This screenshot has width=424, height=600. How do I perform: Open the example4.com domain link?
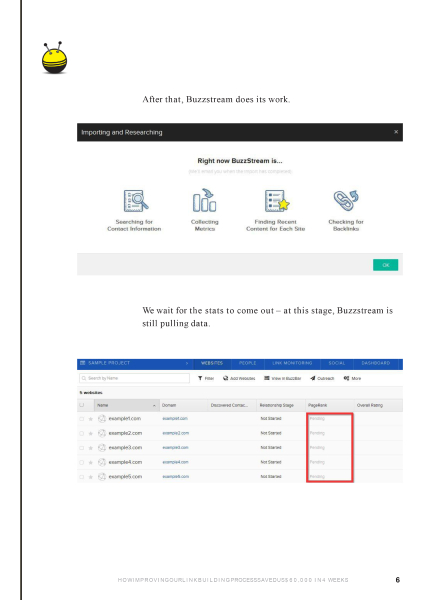pos(176,462)
